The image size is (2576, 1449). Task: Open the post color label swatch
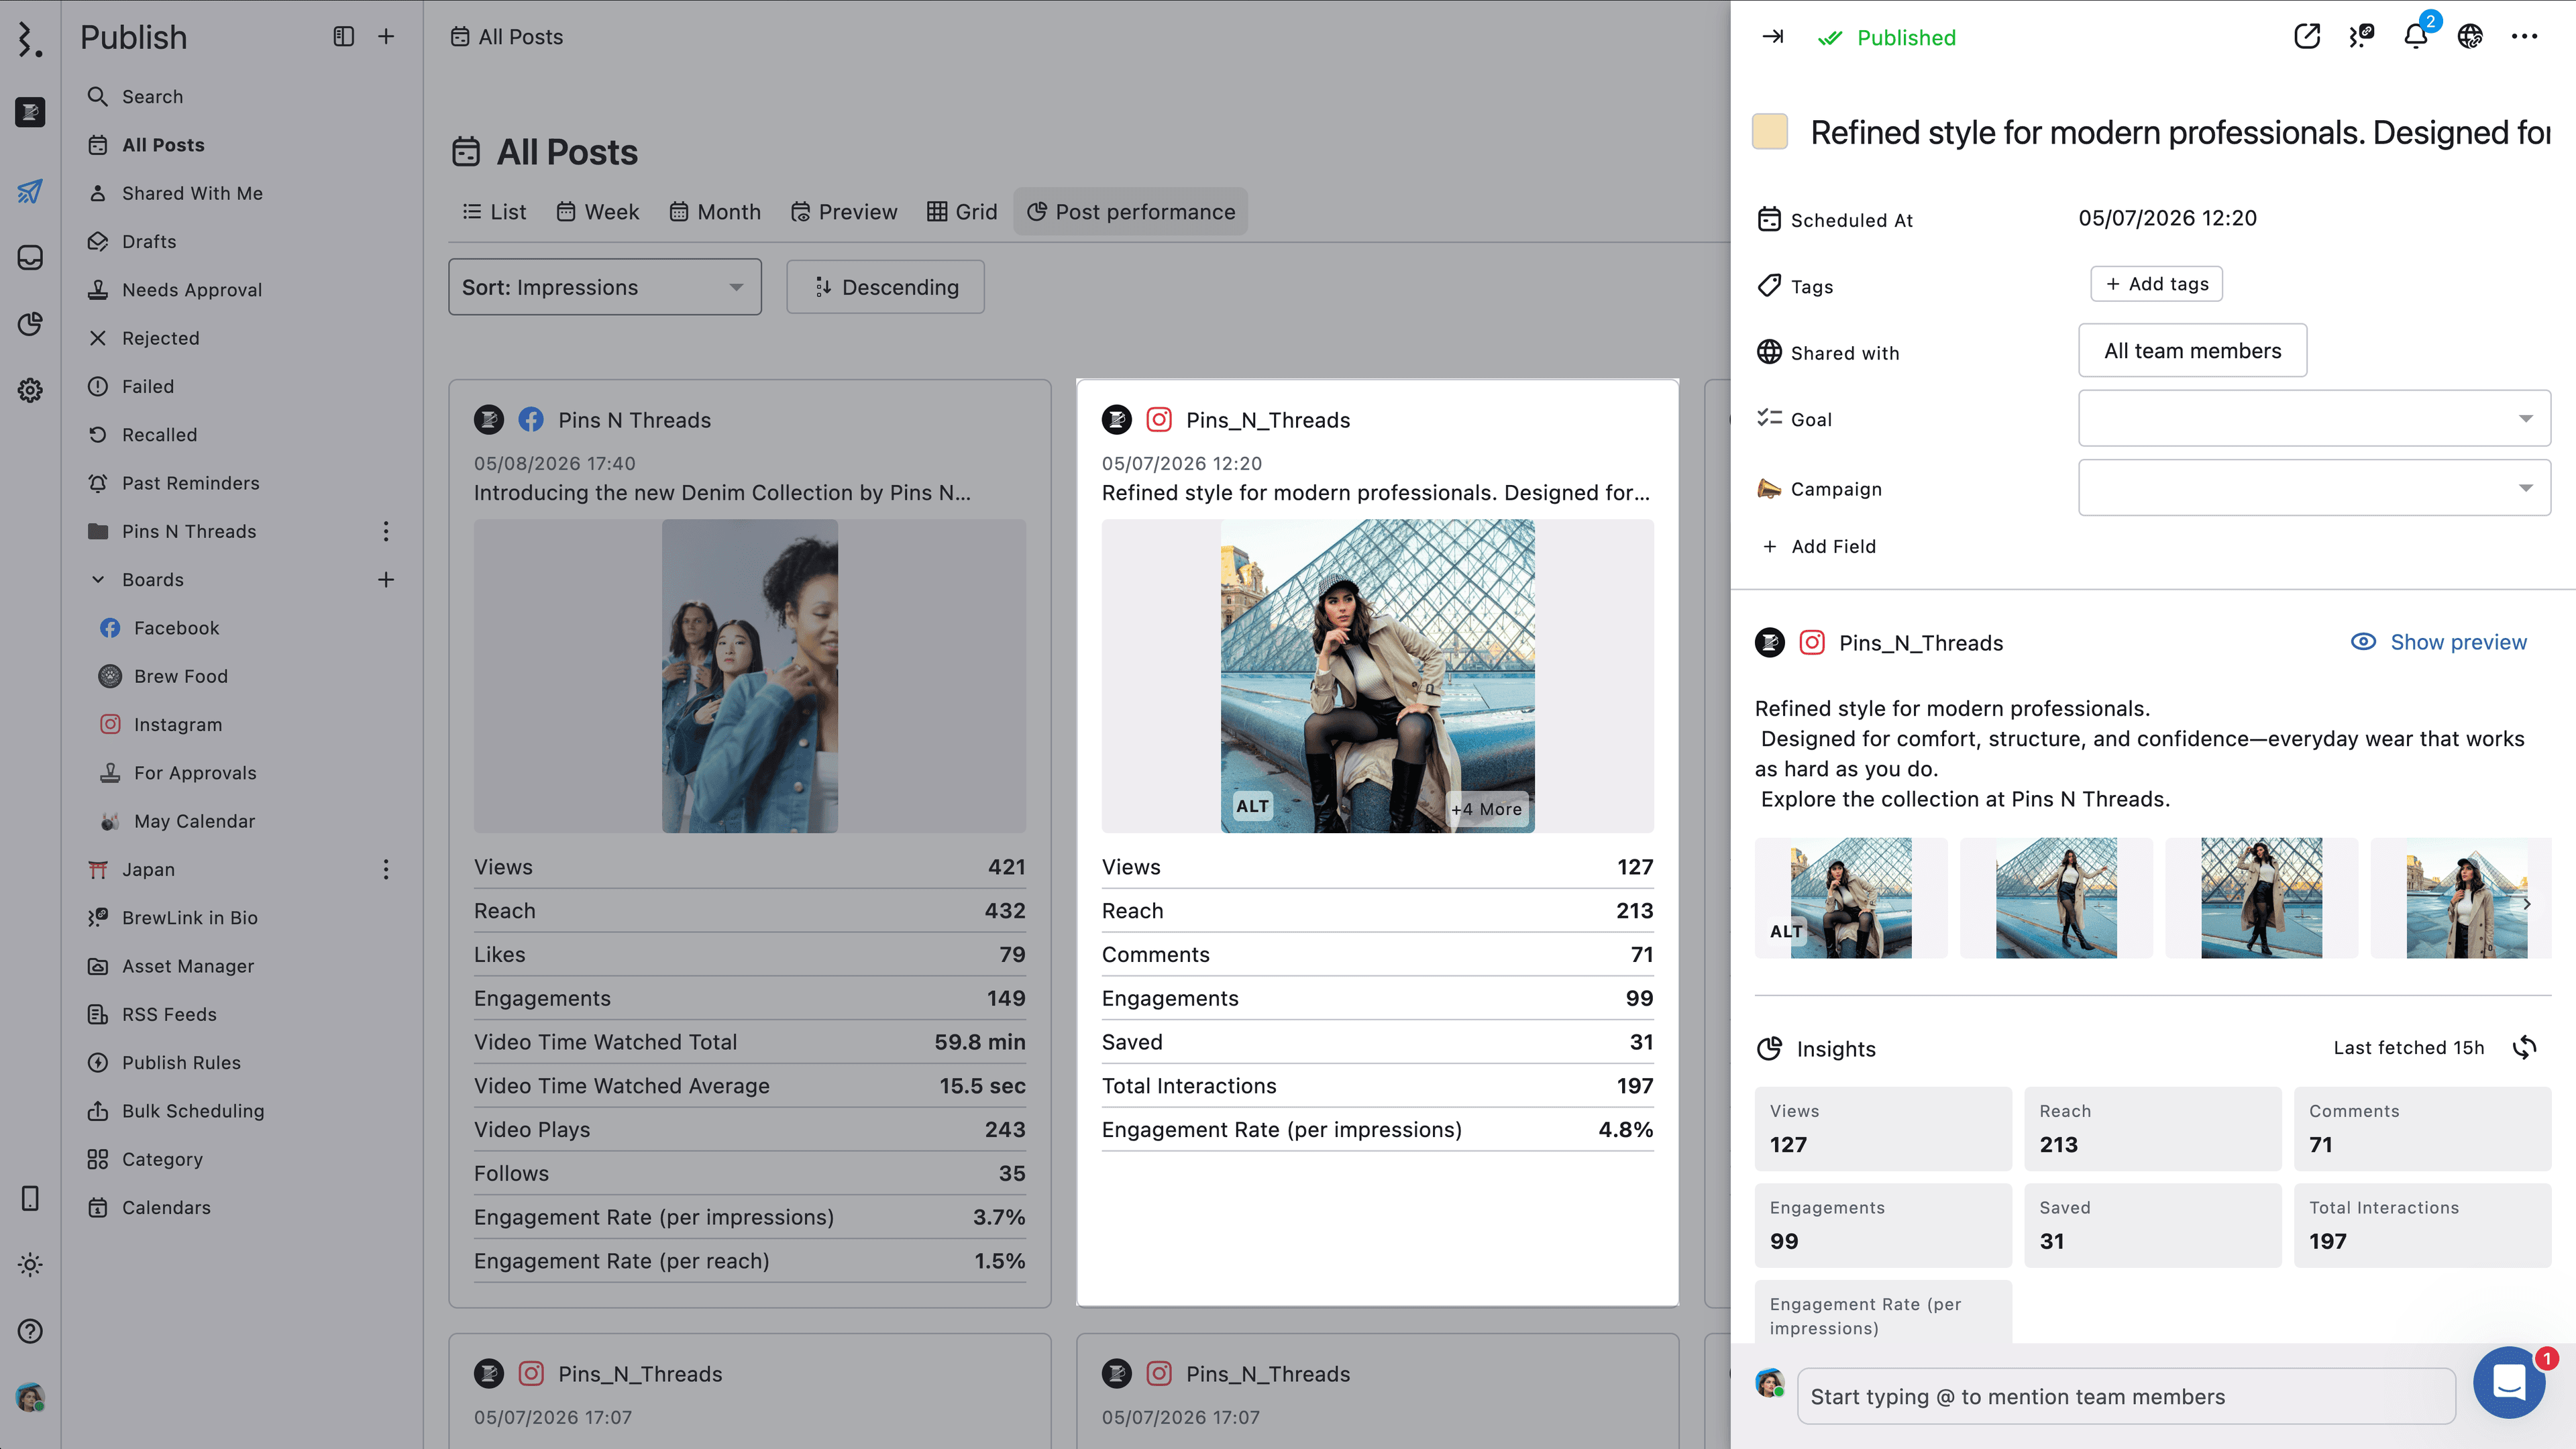(1770, 132)
